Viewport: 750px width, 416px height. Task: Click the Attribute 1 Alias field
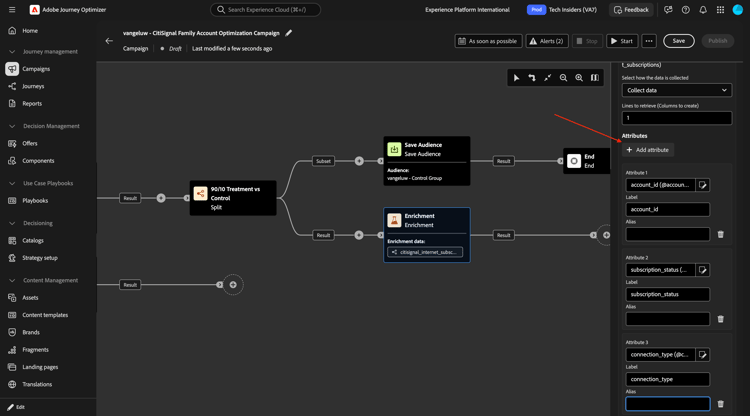point(667,234)
